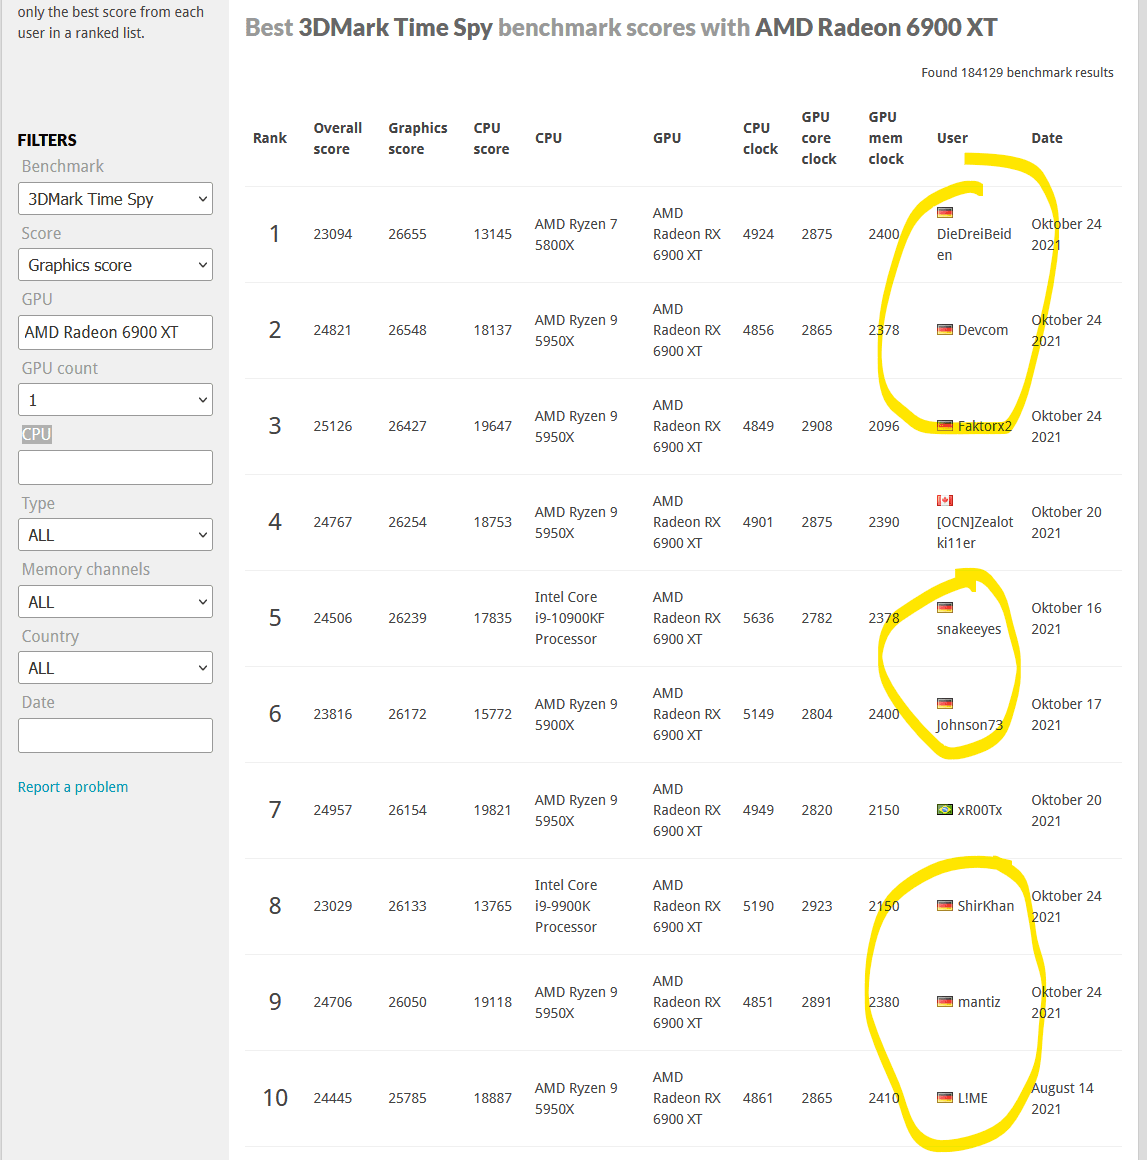Image resolution: width=1147 pixels, height=1160 pixels.
Task: Open the Benchmark dropdown showing 3DMark Time Spy
Action: [x=115, y=199]
